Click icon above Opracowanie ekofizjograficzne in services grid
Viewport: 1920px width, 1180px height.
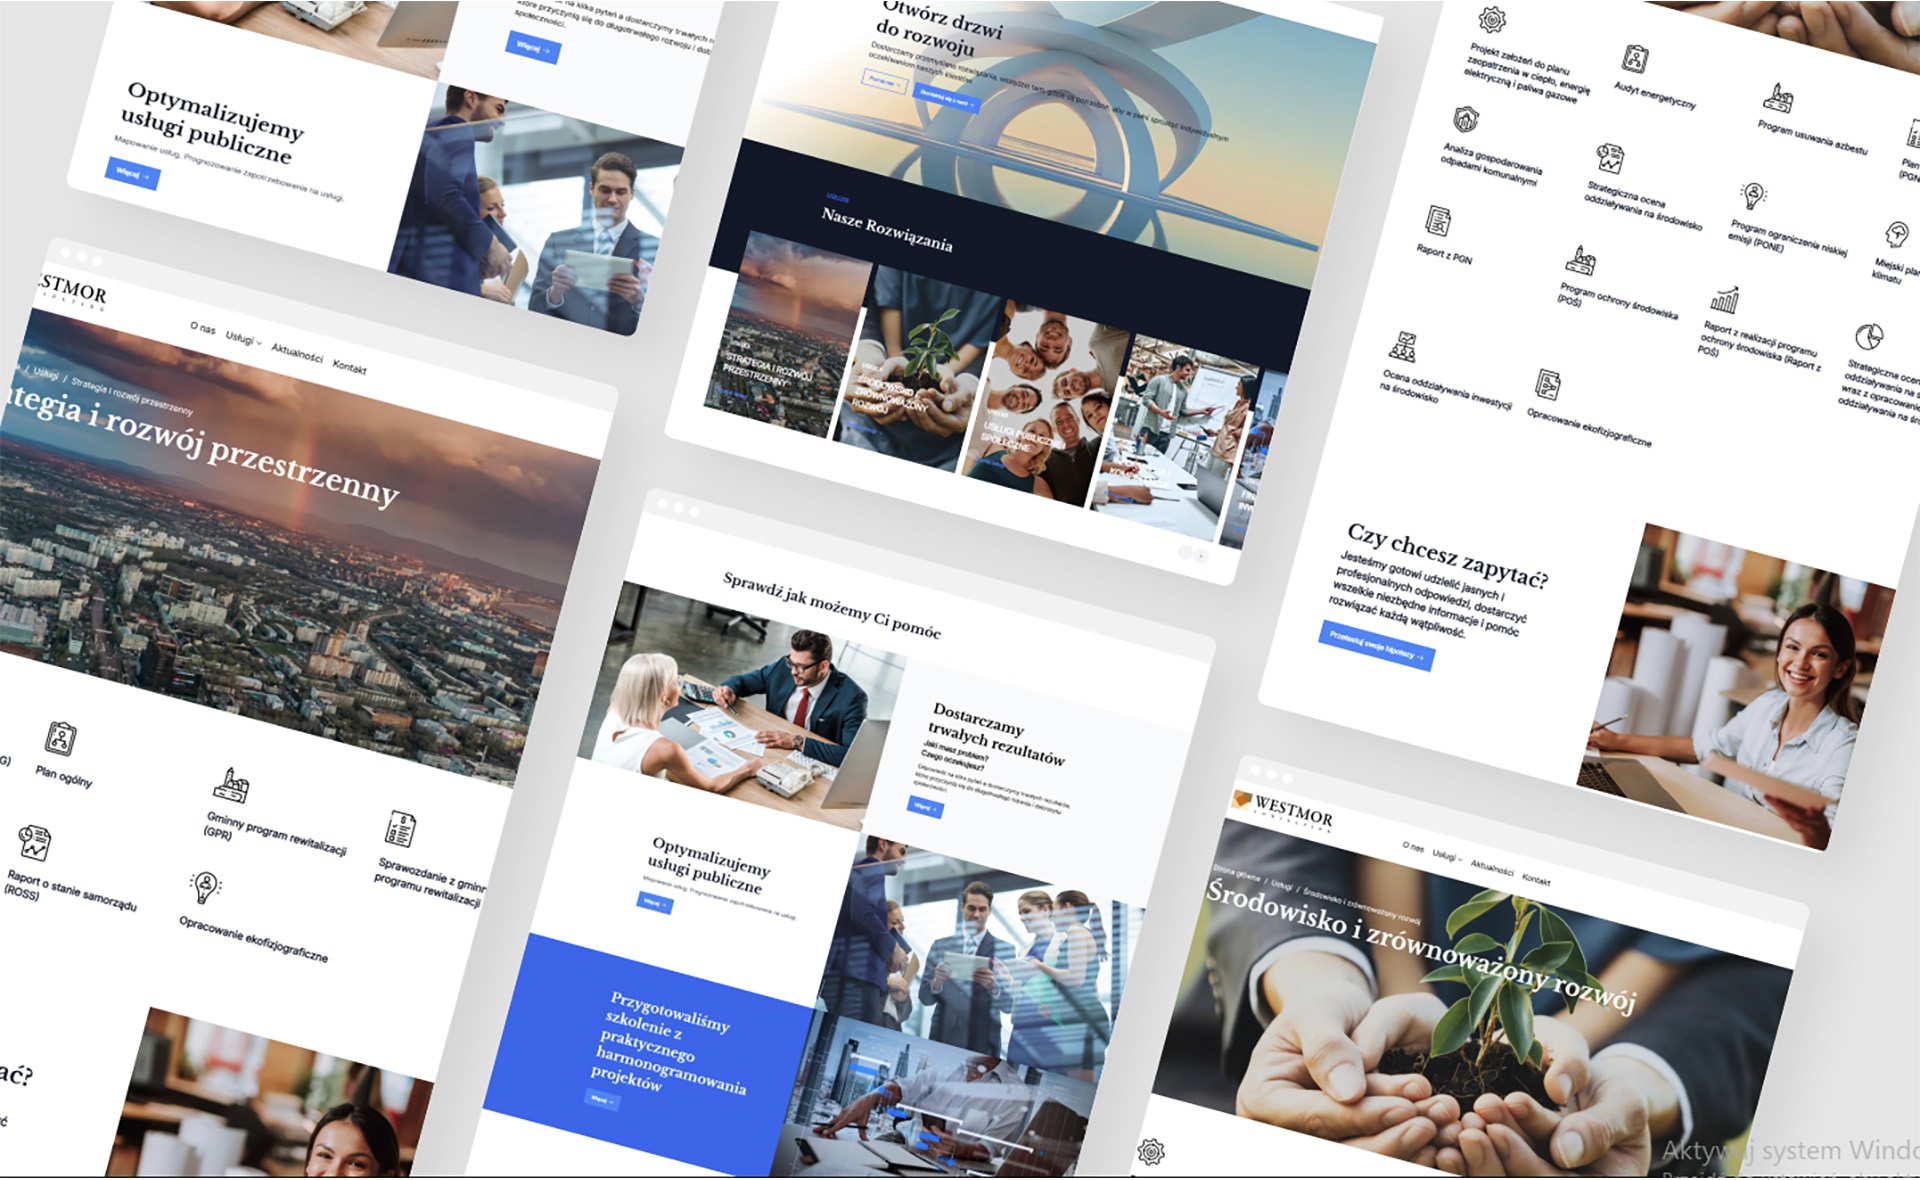tap(1548, 384)
